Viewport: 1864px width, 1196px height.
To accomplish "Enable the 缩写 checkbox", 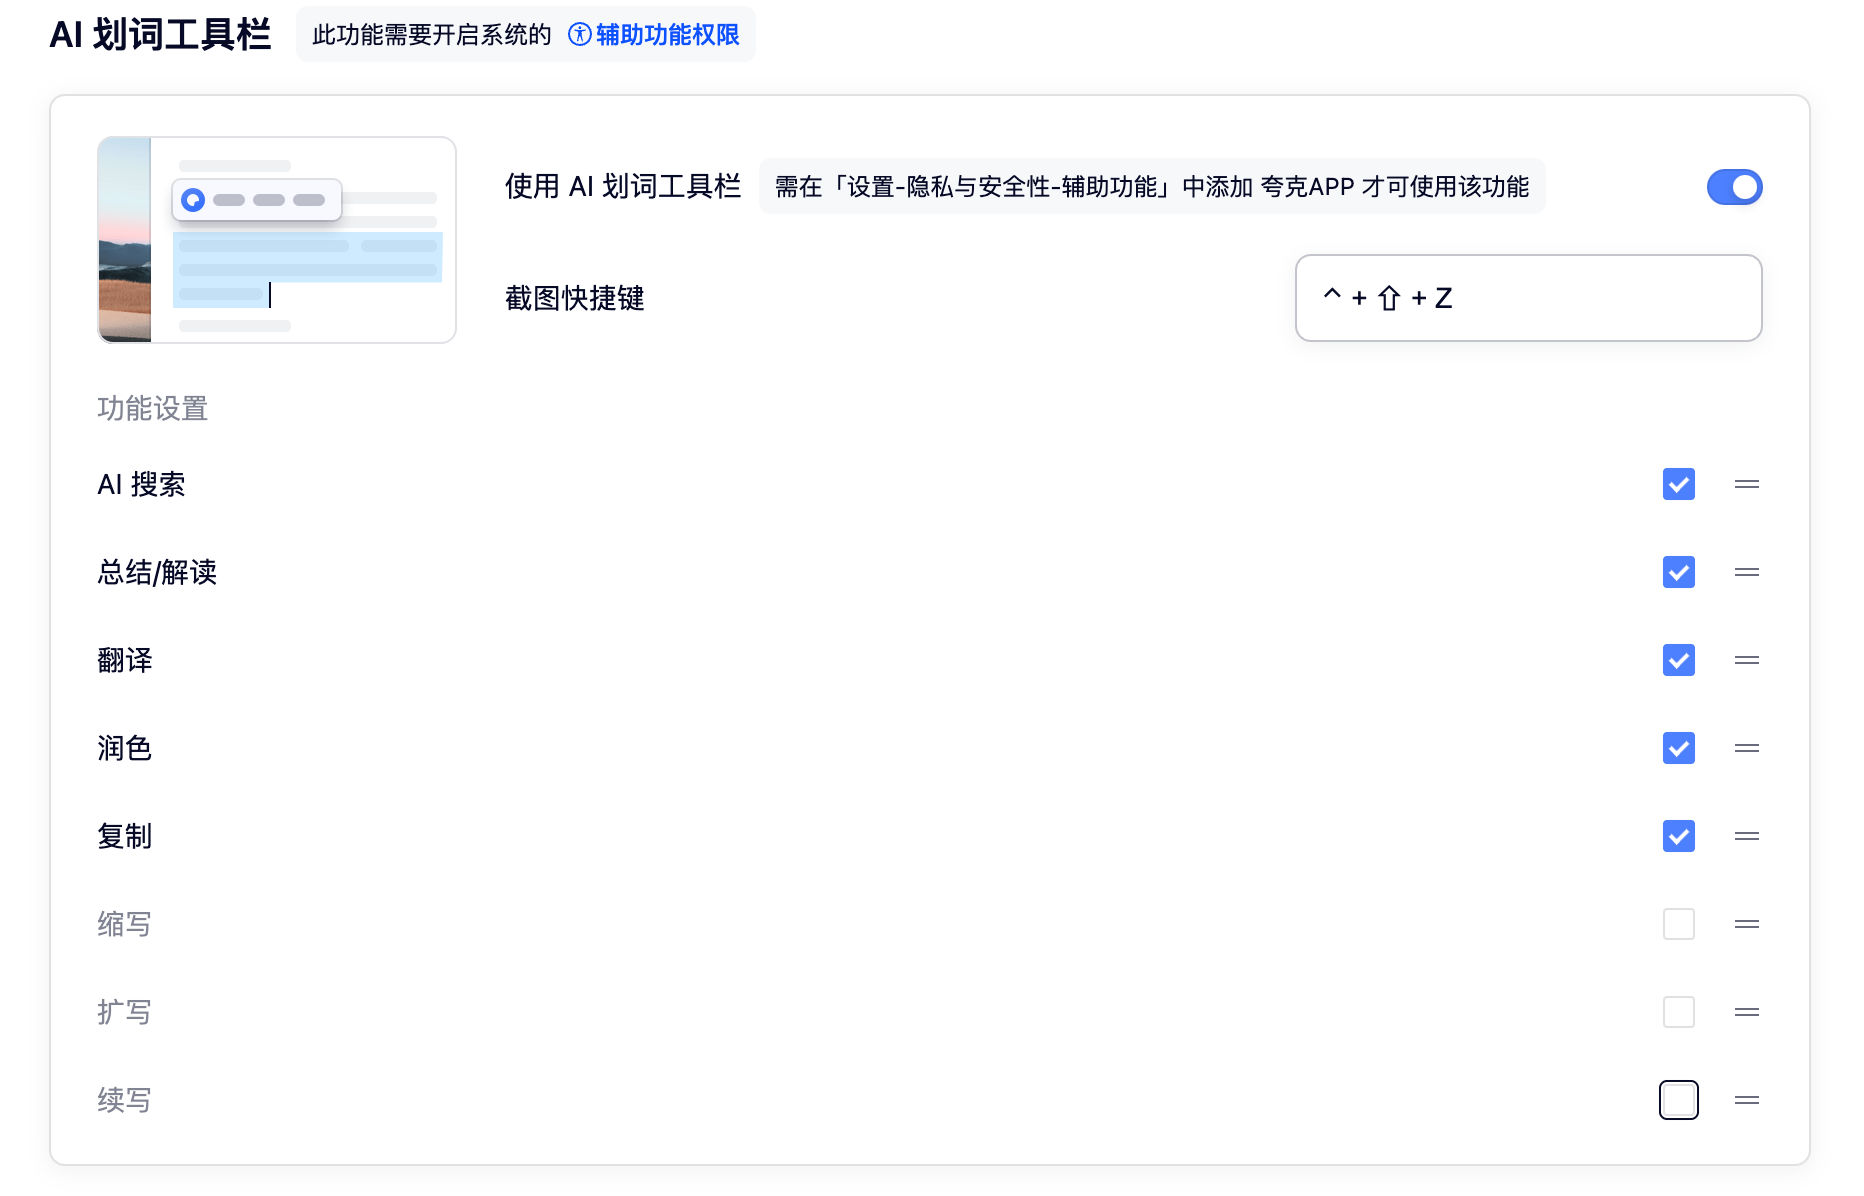I will point(1679,924).
